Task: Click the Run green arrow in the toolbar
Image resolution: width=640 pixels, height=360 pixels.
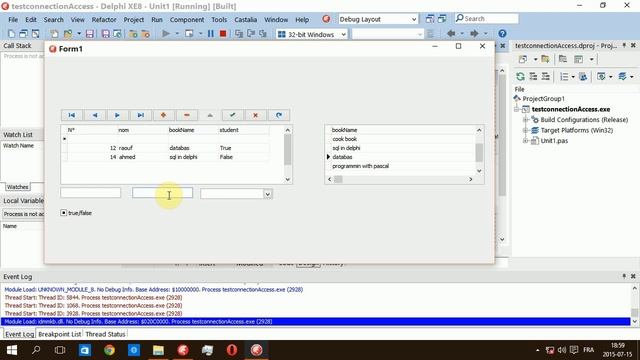Action: pos(166,33)
